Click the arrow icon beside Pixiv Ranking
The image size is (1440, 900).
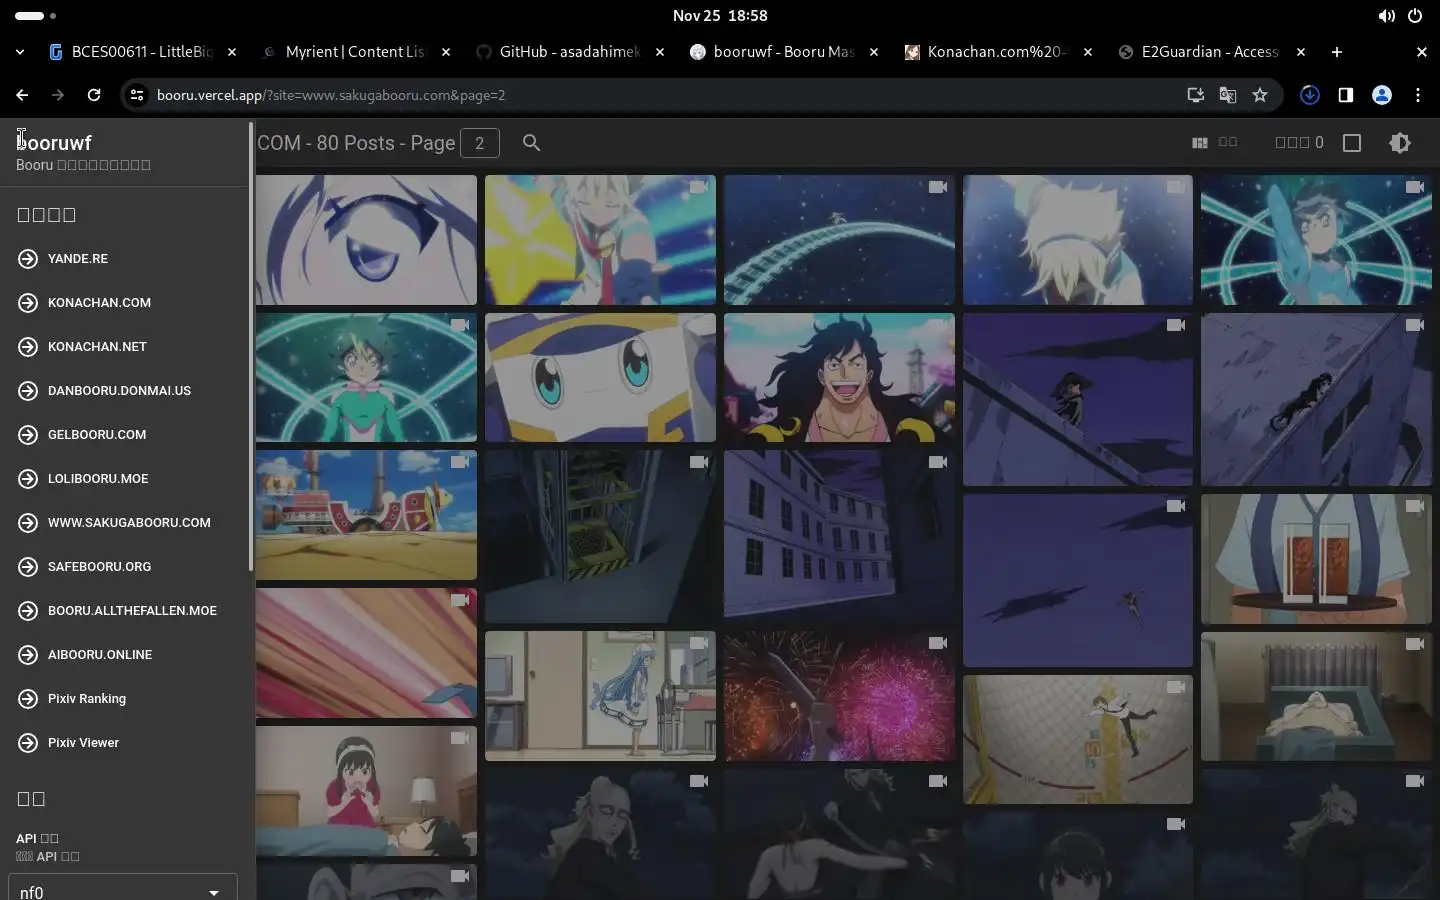click(x=28, y=699)
